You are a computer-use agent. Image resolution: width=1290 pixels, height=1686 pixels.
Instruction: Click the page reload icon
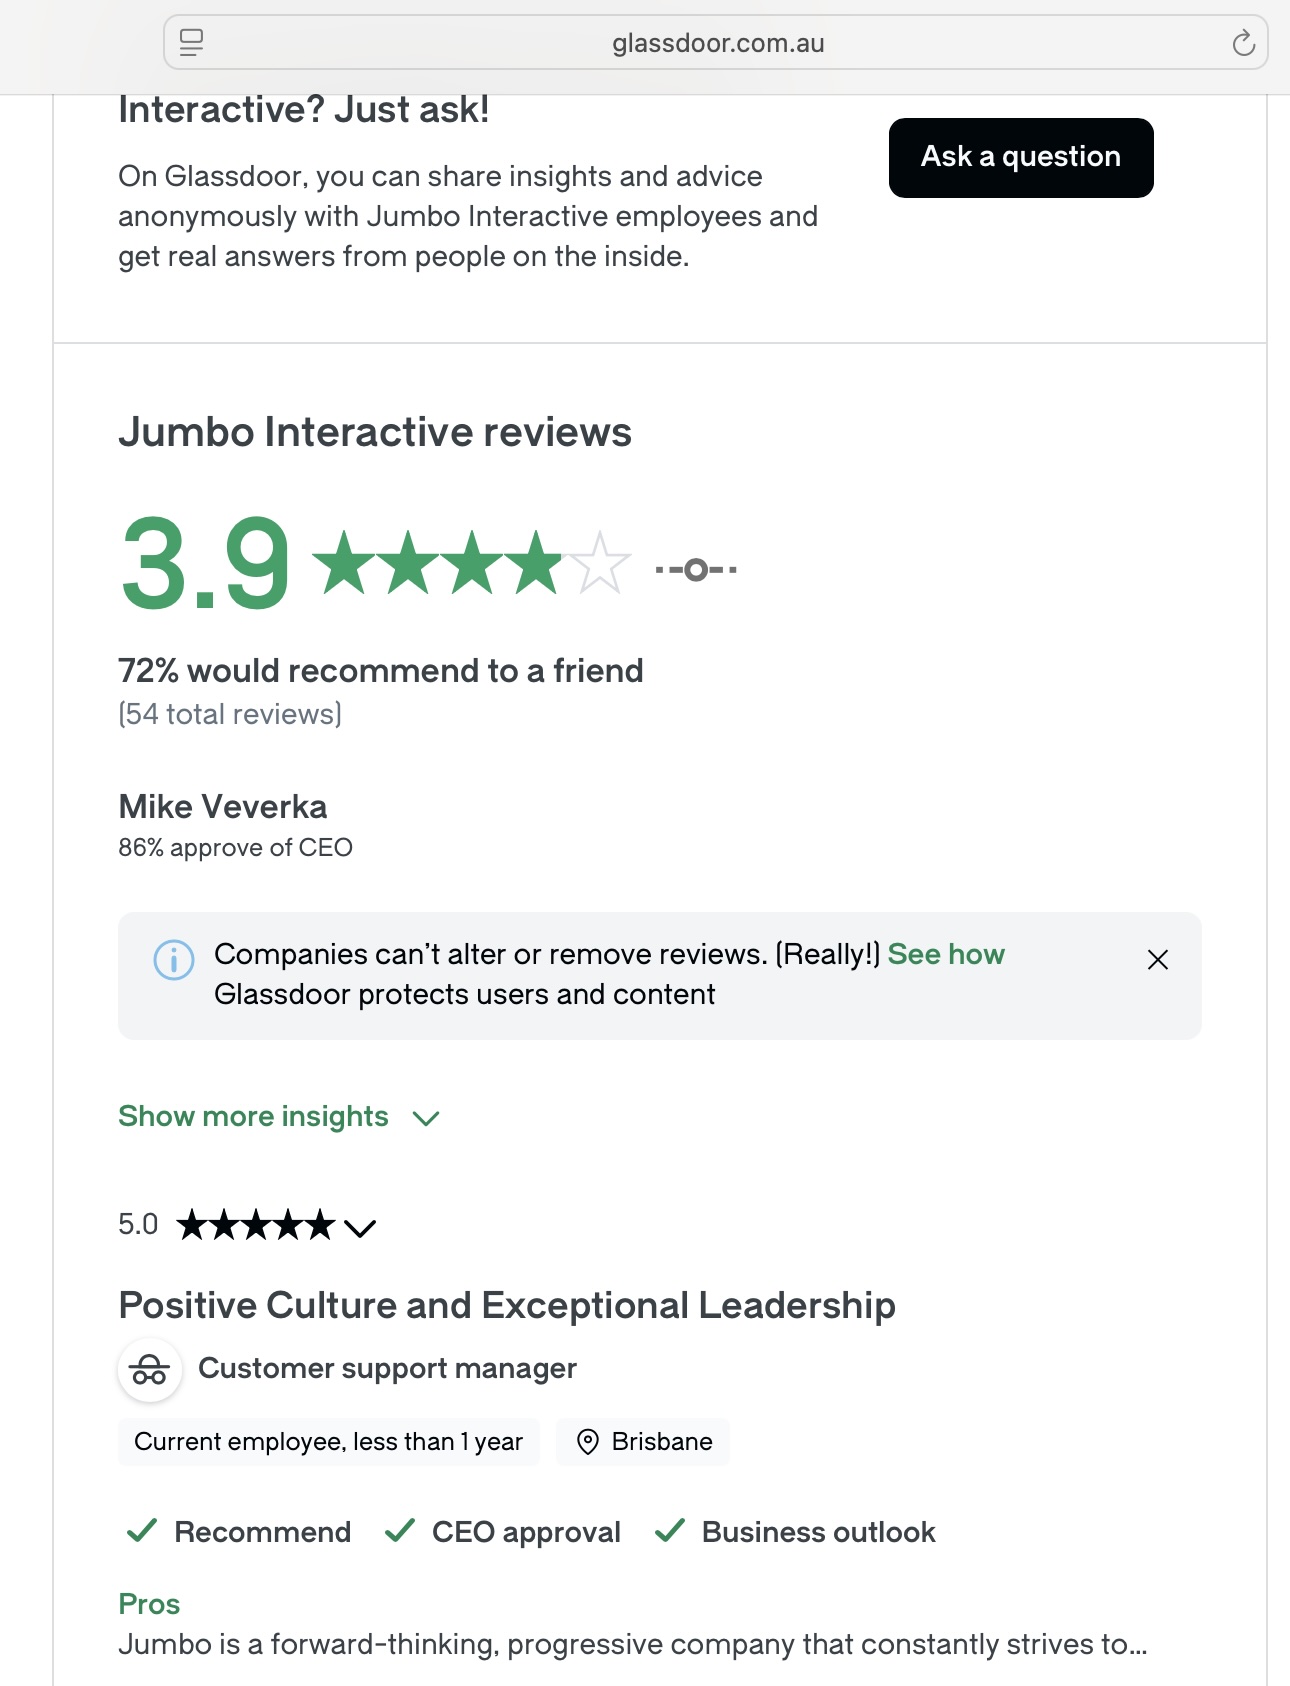[1243, 43]
